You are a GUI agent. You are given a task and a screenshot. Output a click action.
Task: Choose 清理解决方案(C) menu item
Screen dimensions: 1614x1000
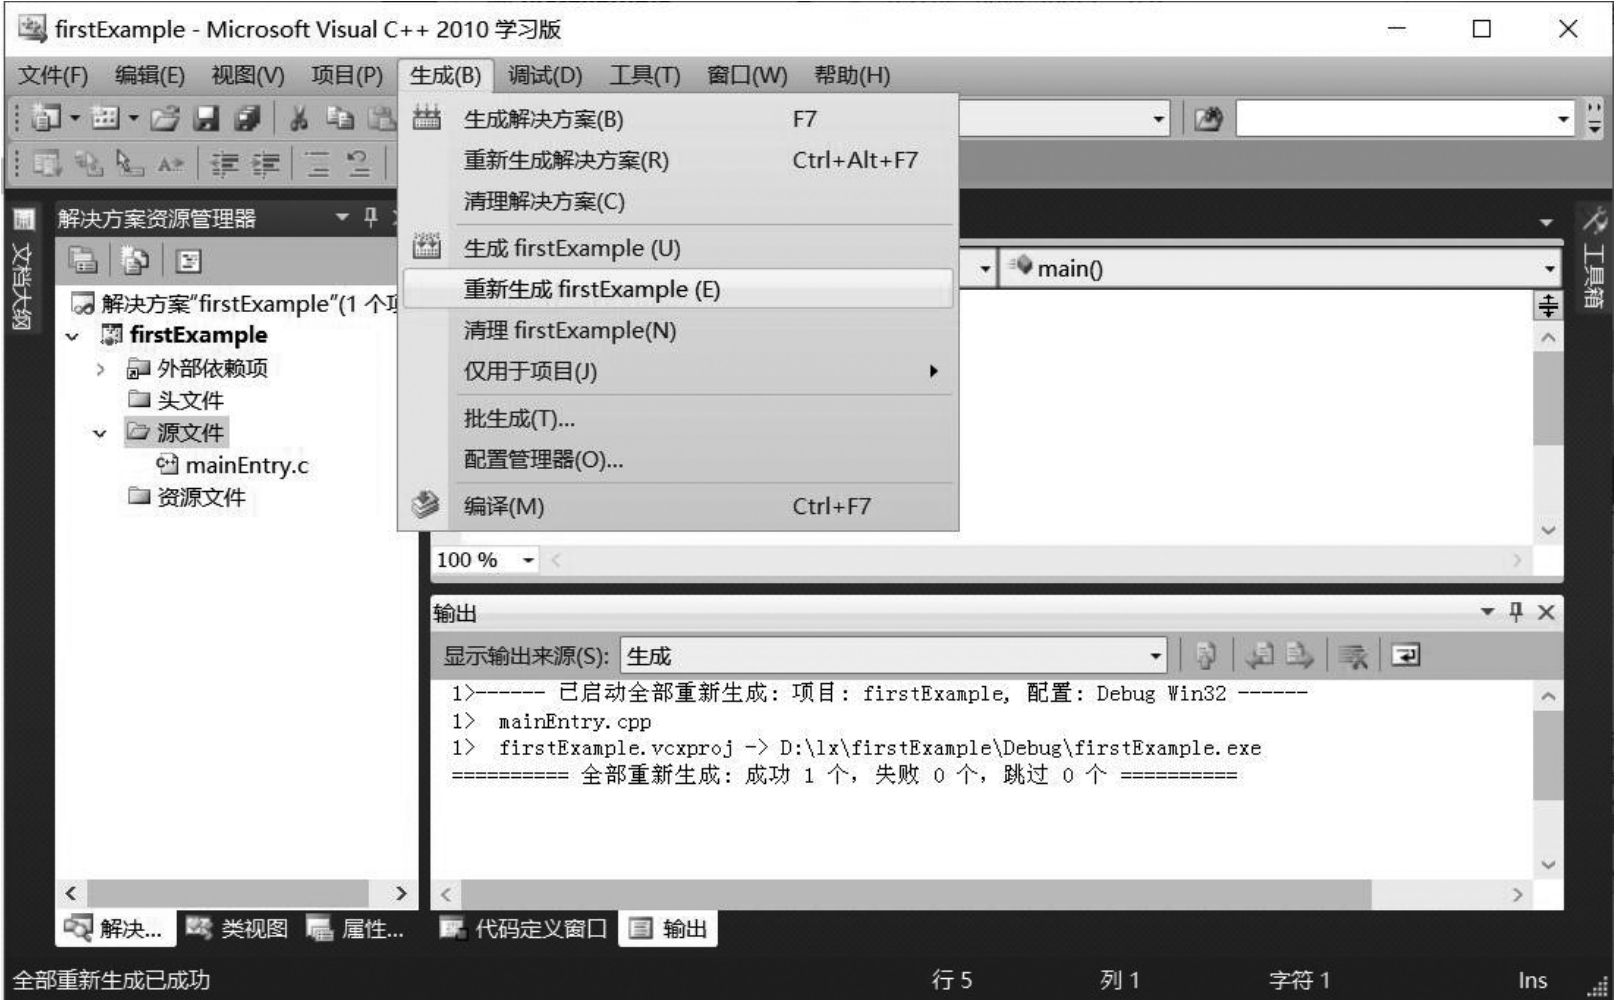click(x=679, y=201)
